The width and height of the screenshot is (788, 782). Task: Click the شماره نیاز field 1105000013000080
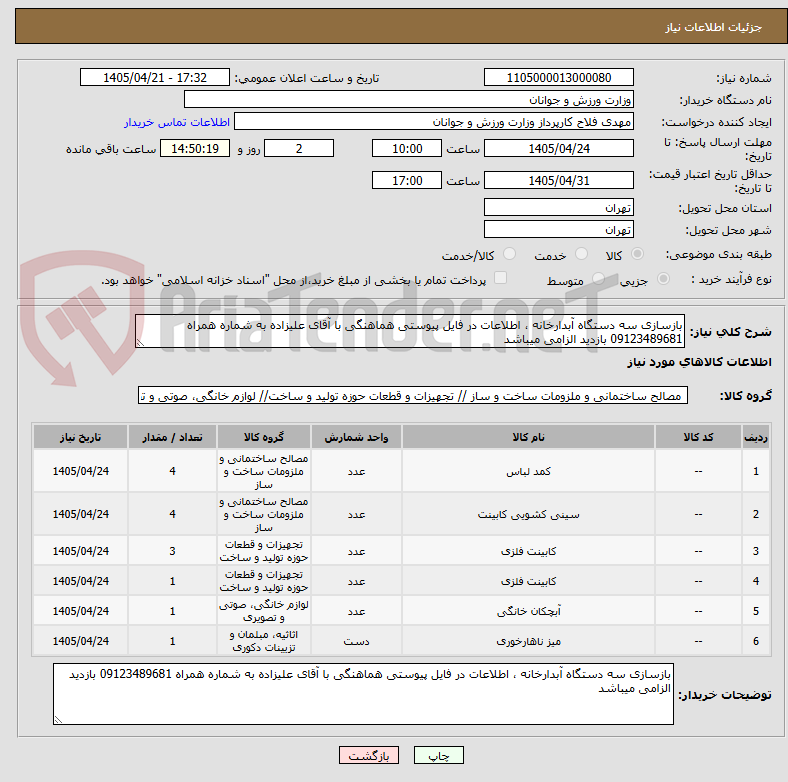coord(559,77)
